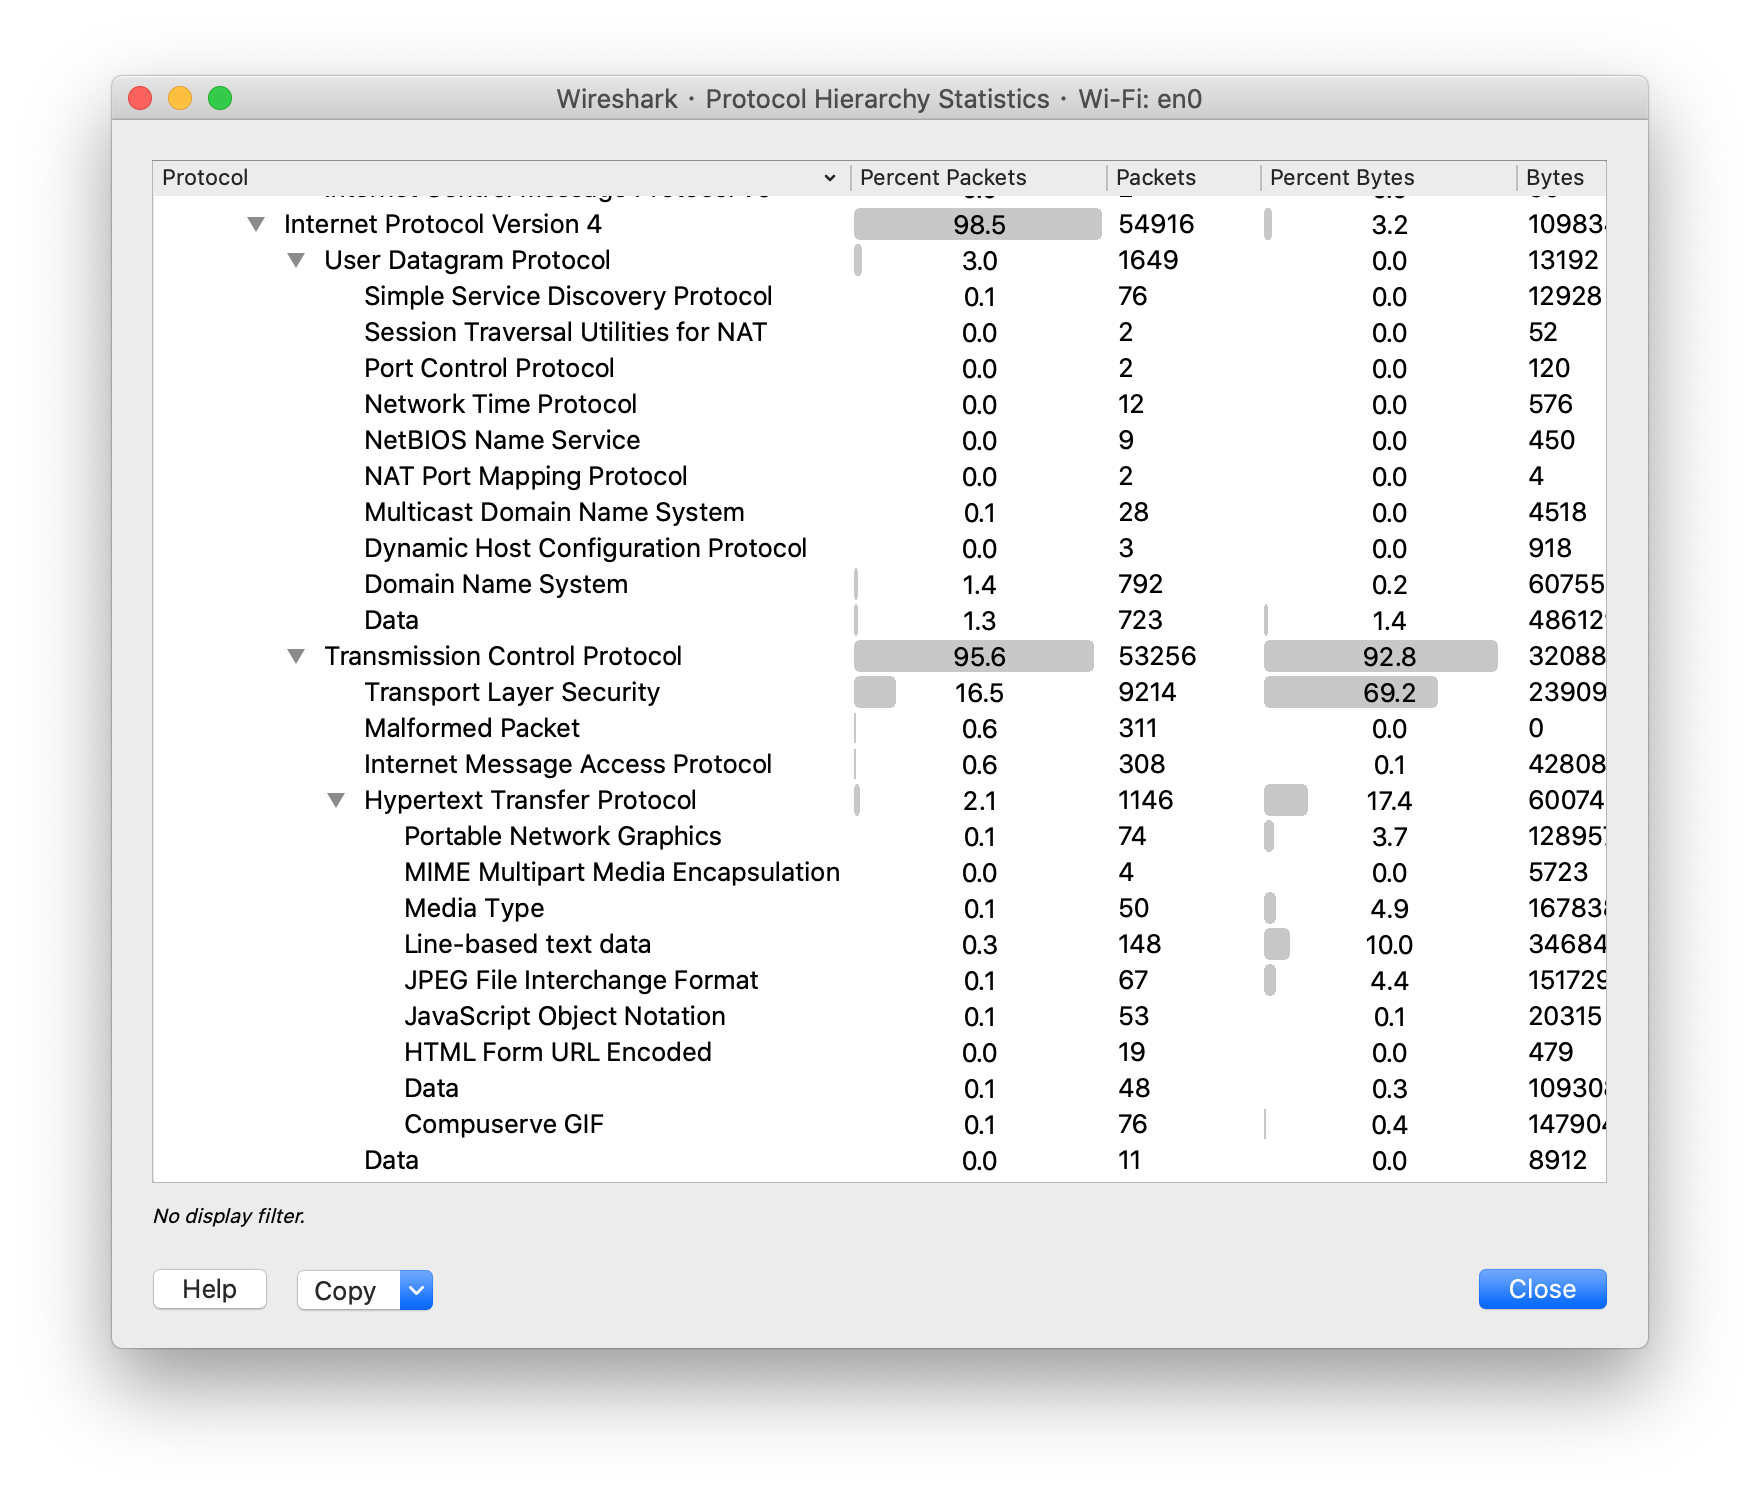
Task: Click the blue Close button
Action: click(x=1542, y=1289)
